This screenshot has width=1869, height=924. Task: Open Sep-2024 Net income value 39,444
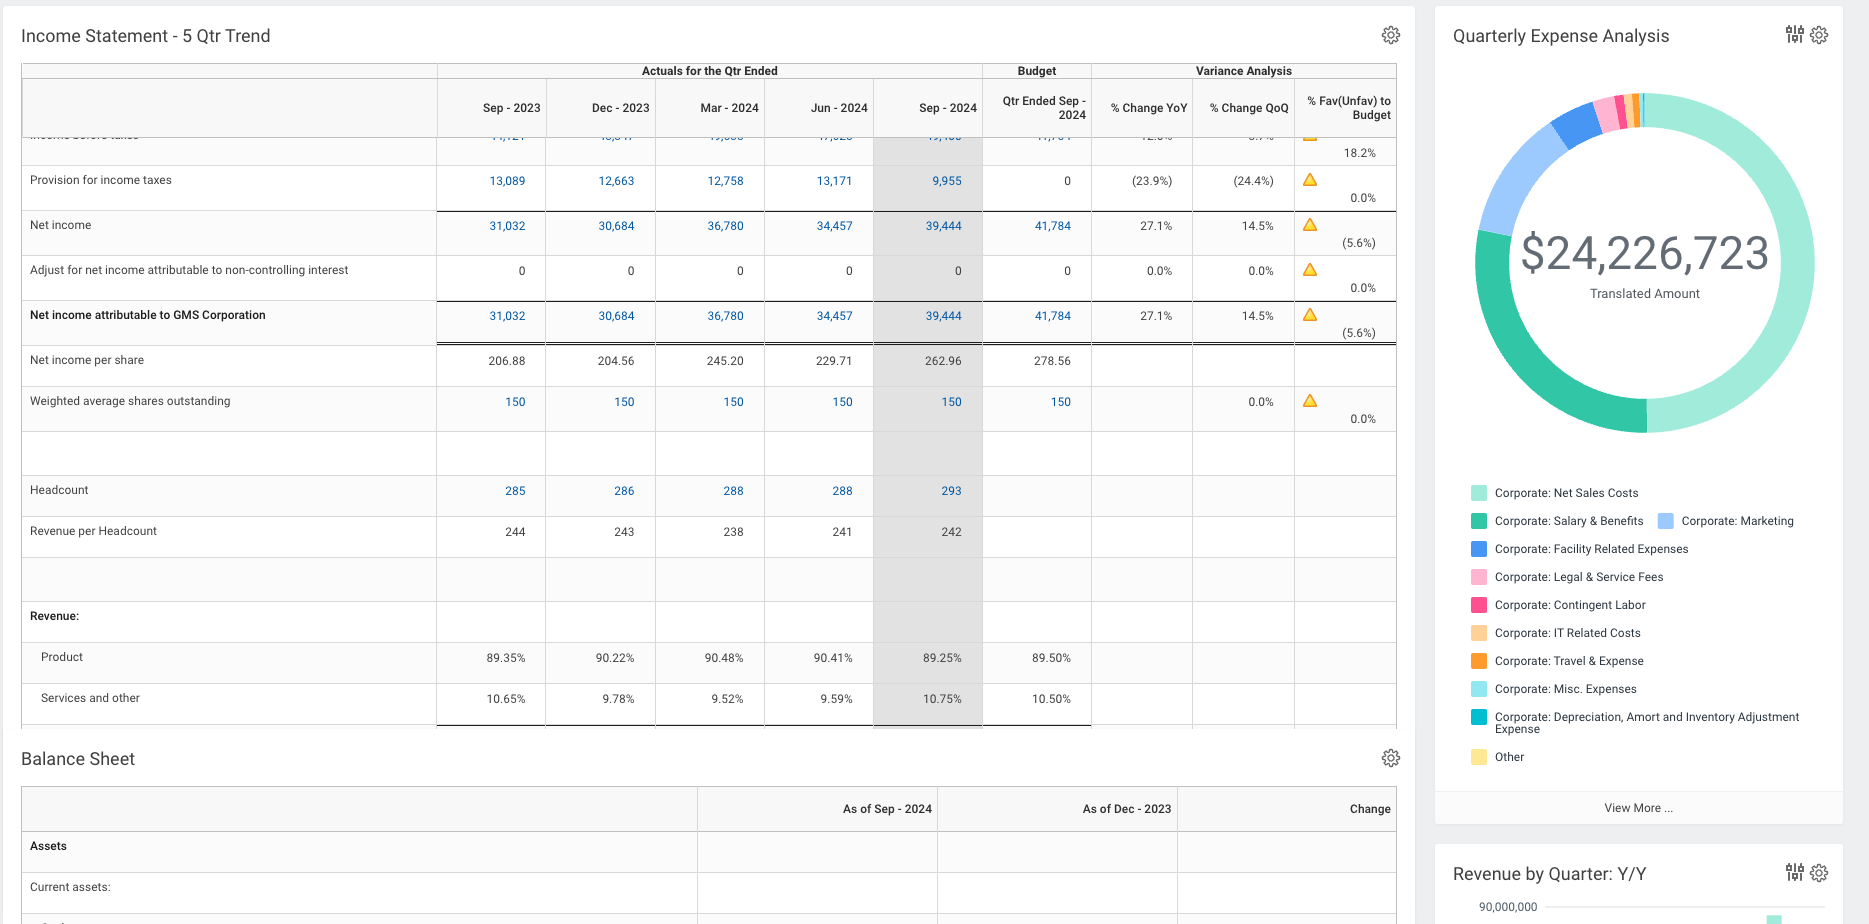pos(943,226)
